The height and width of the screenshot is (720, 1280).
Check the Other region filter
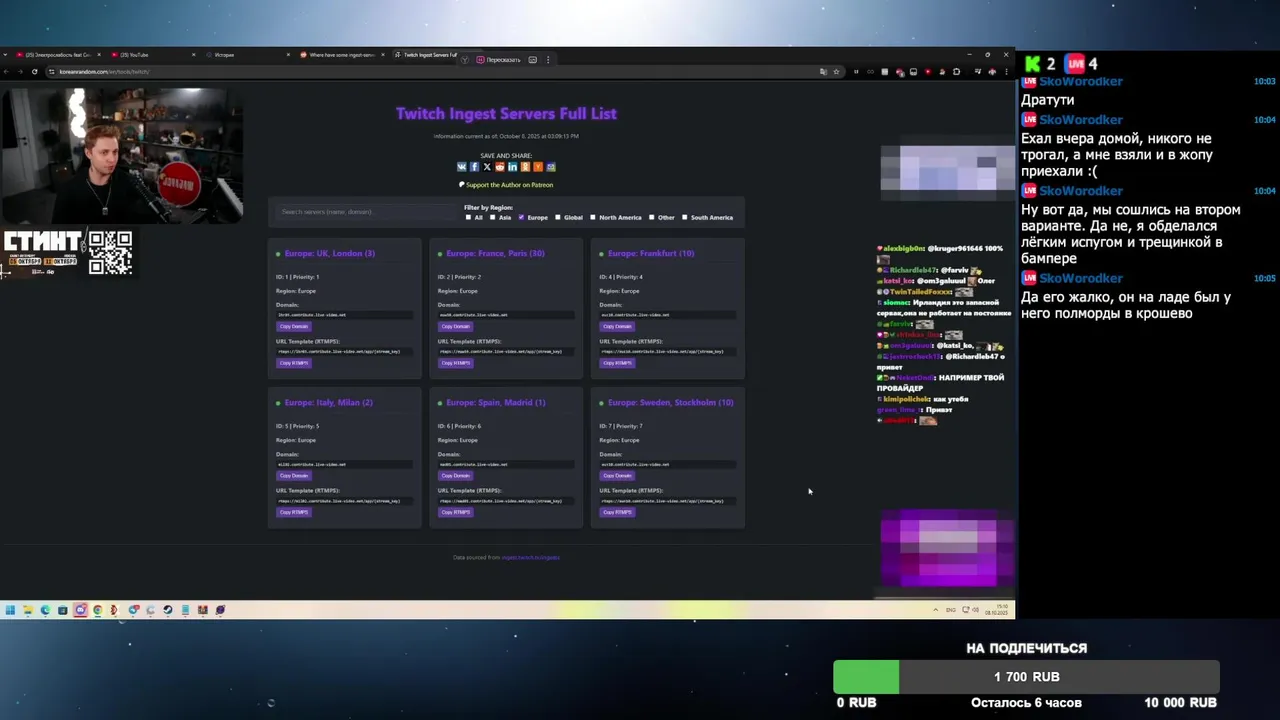pyautogui.click(x=652, y=217)
